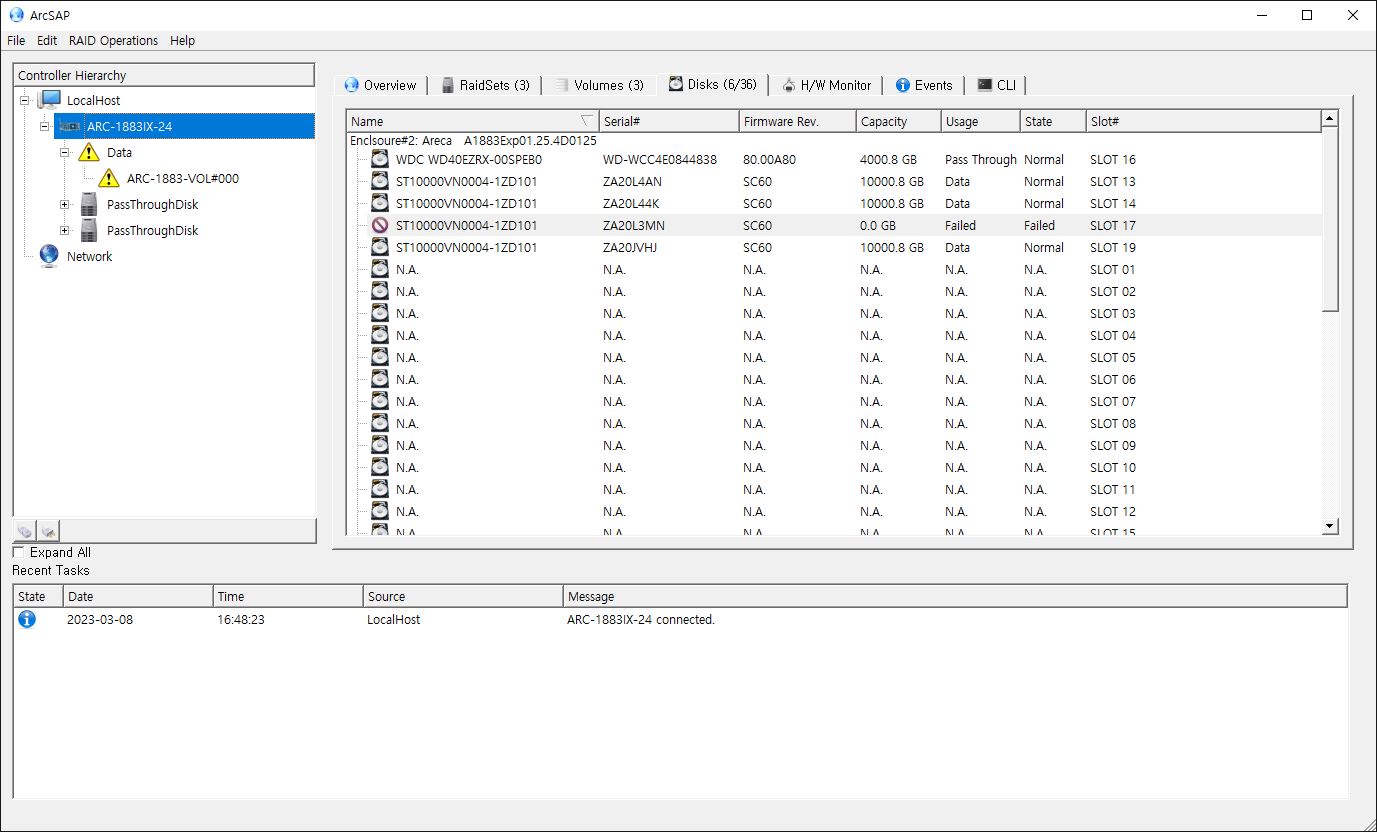
Task: Open the File menu
Action: tap(16, 41)
